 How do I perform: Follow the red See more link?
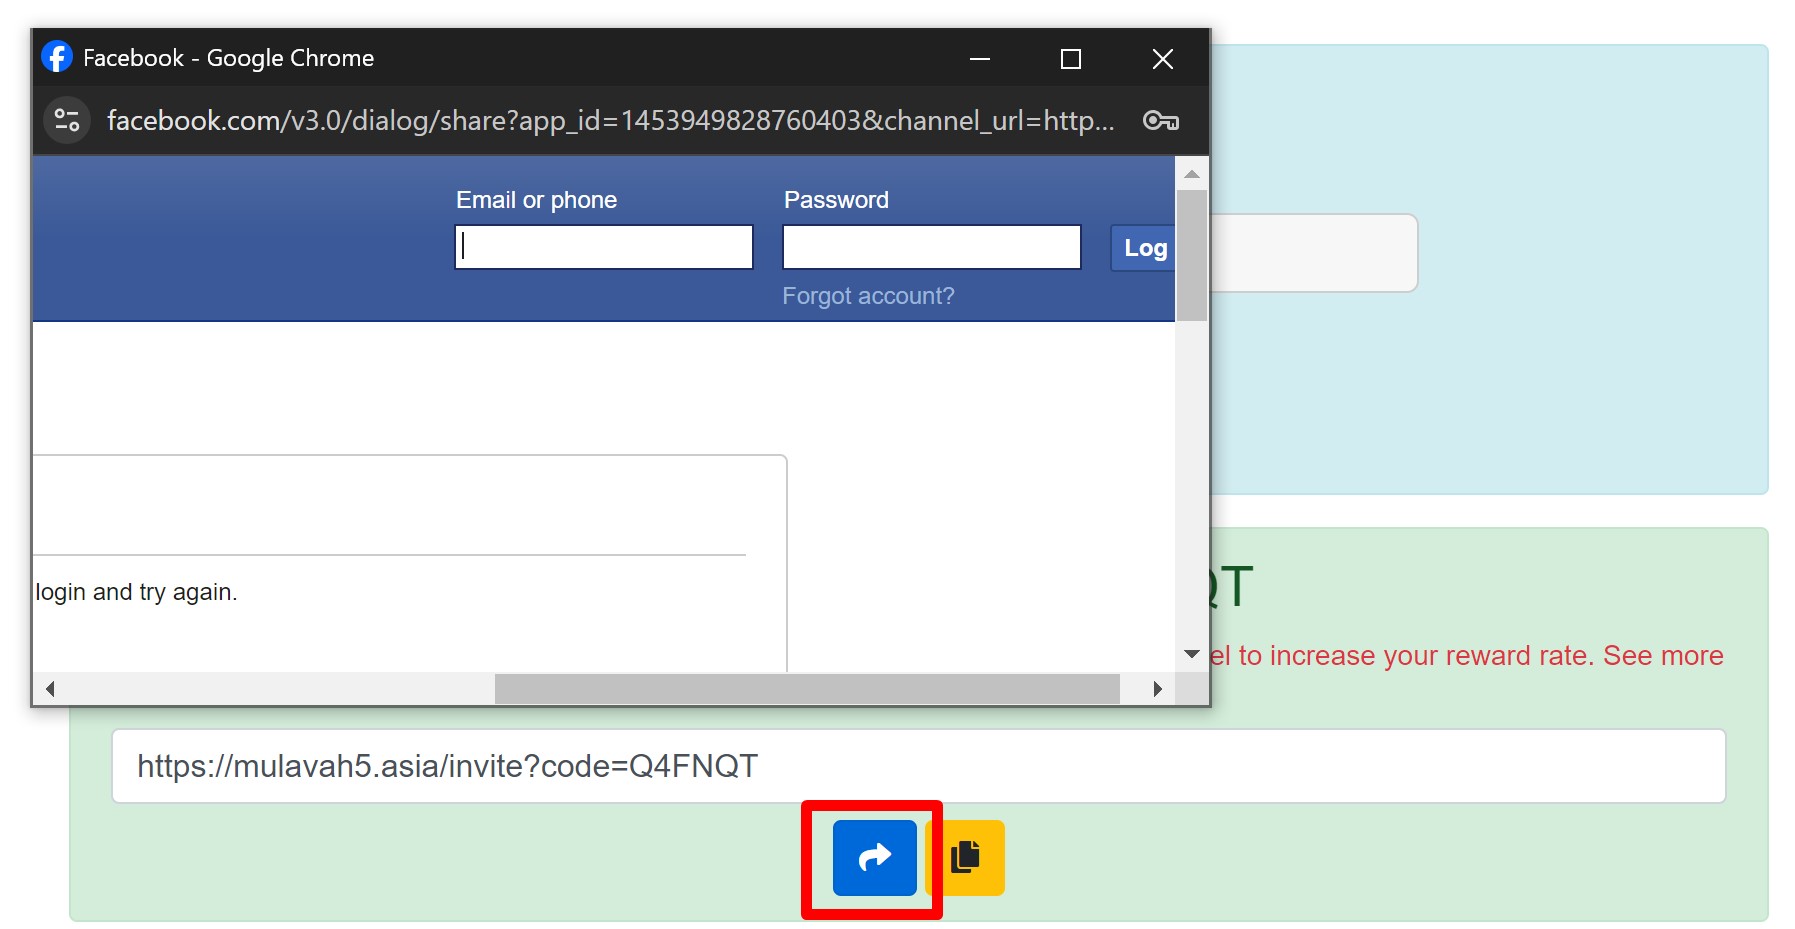1662,655
